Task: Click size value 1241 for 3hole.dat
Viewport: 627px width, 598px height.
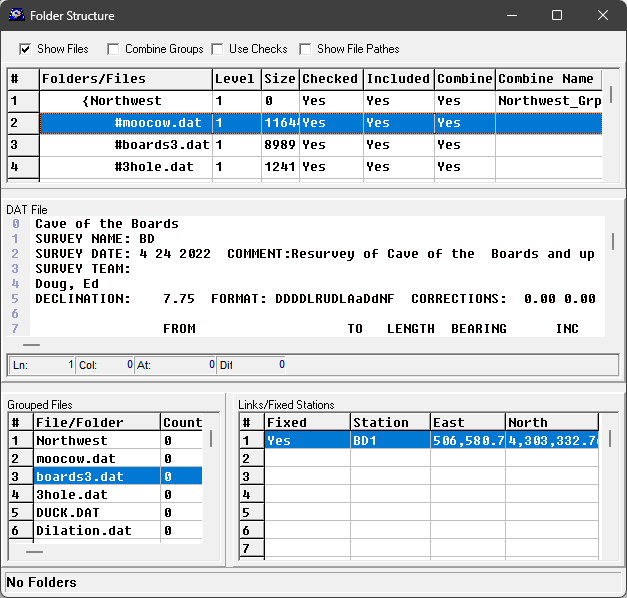Action: 280,167
